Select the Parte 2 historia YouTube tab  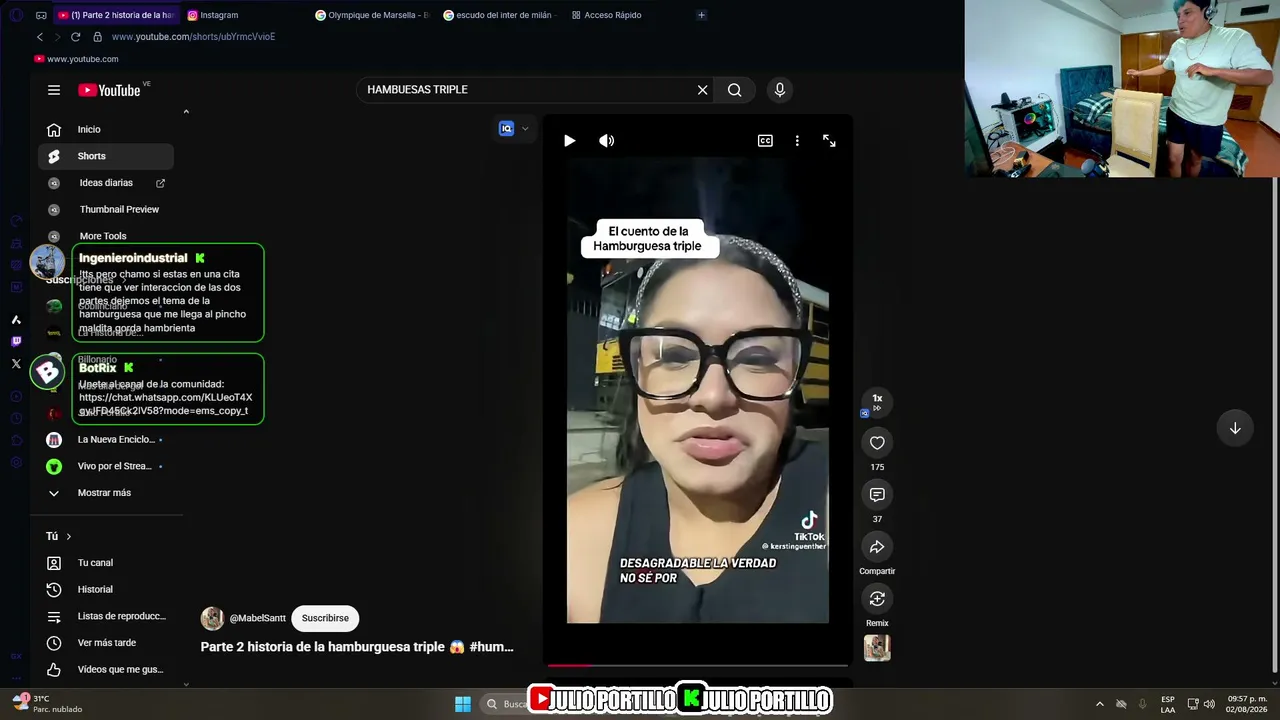pos(116,15)
